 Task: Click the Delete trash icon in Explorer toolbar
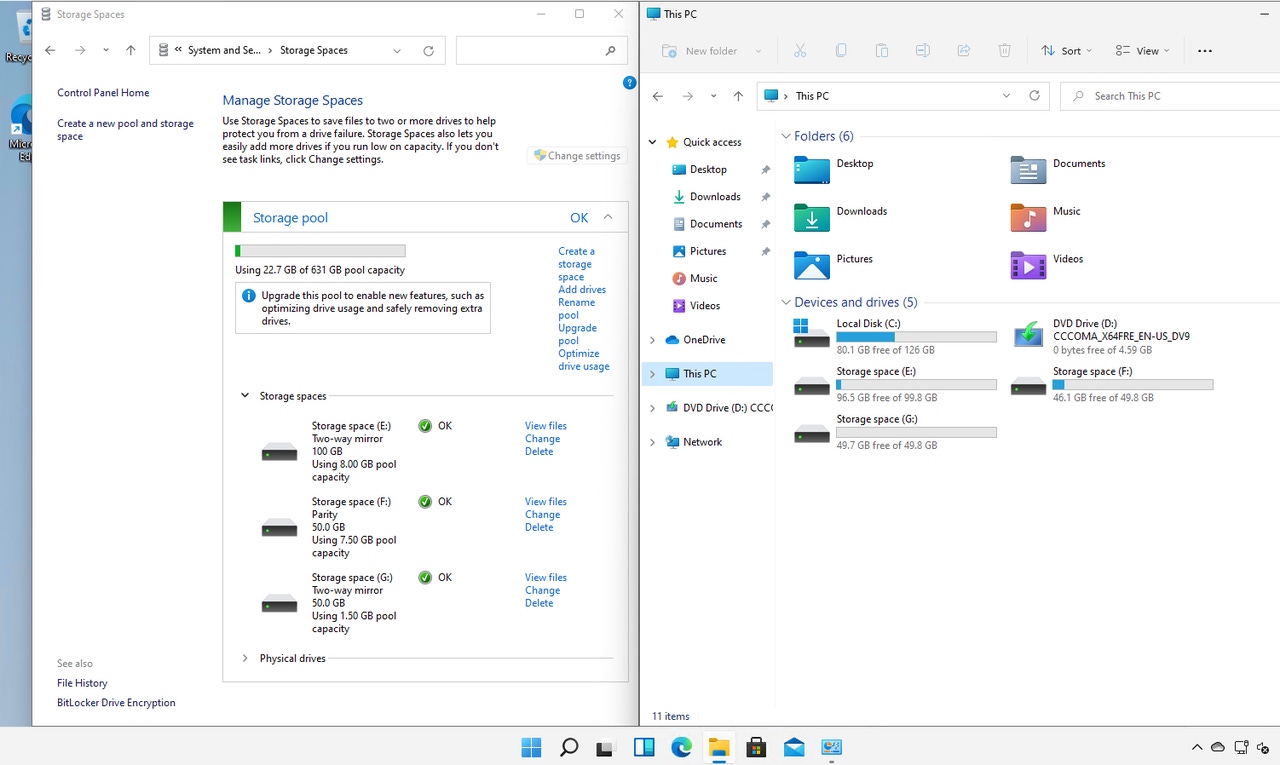[1004, 49]
